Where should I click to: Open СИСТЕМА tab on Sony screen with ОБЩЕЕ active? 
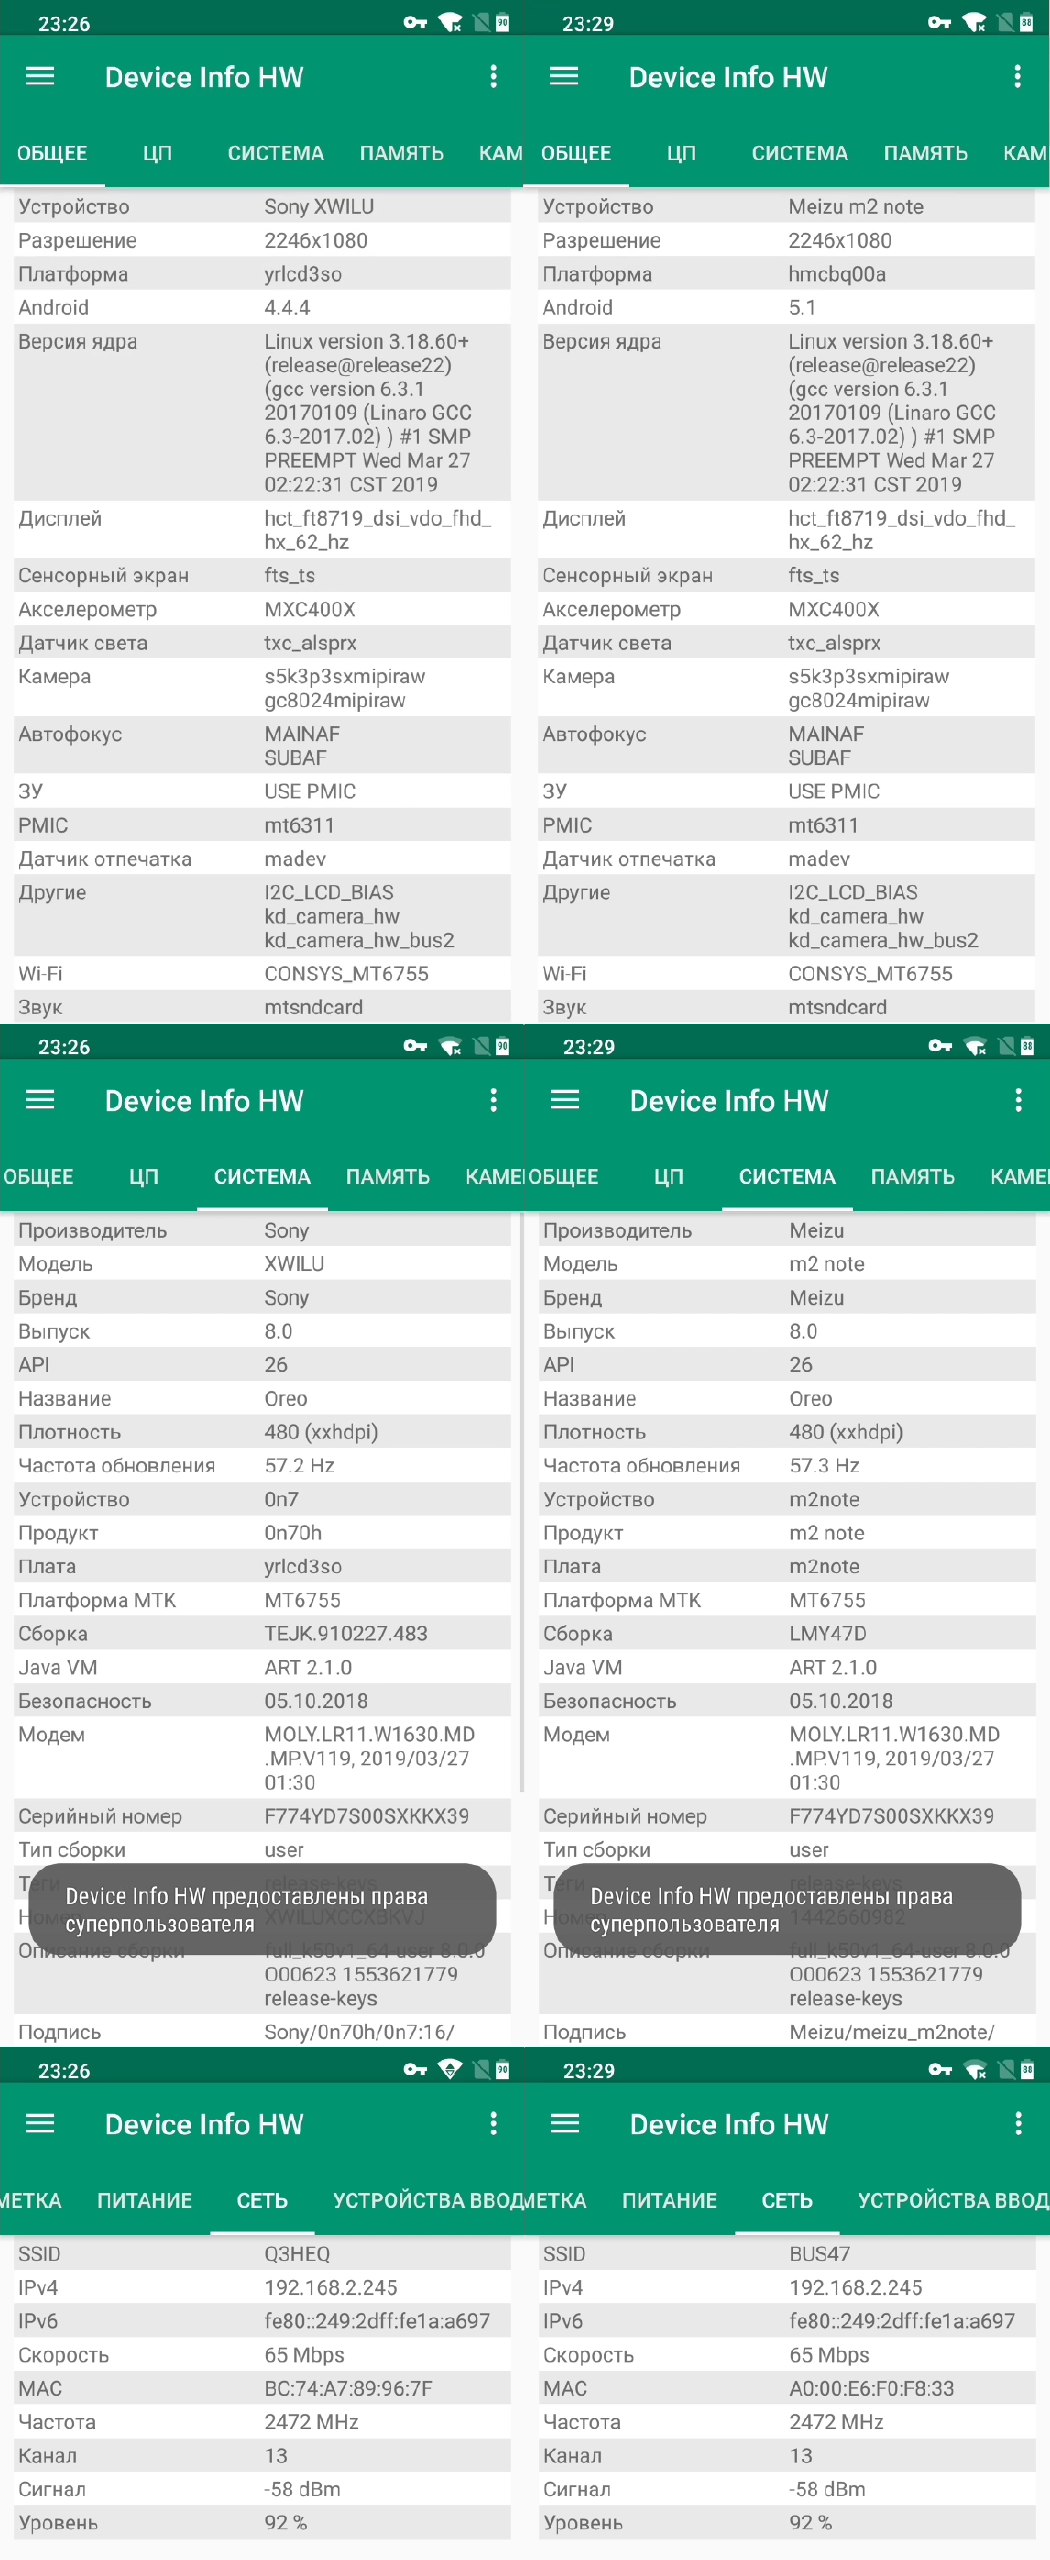point(276,153)
